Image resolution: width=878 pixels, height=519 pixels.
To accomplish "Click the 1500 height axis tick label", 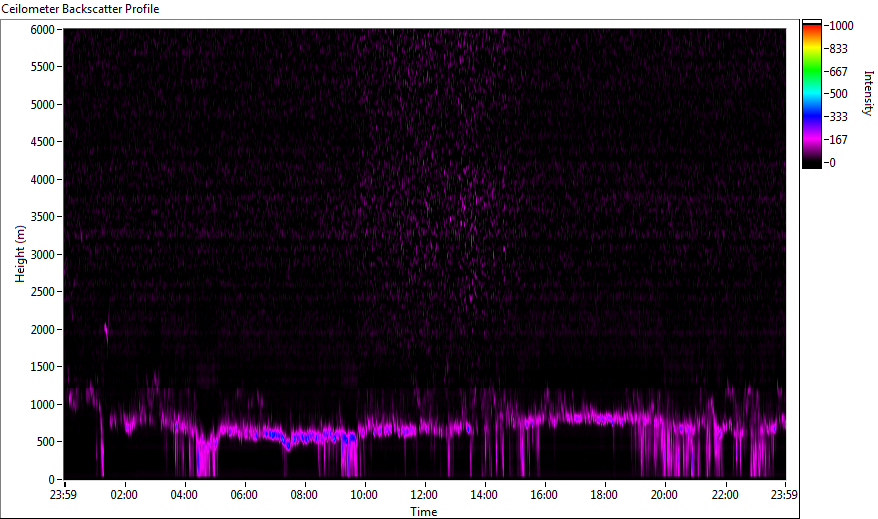I will (43, 367).
